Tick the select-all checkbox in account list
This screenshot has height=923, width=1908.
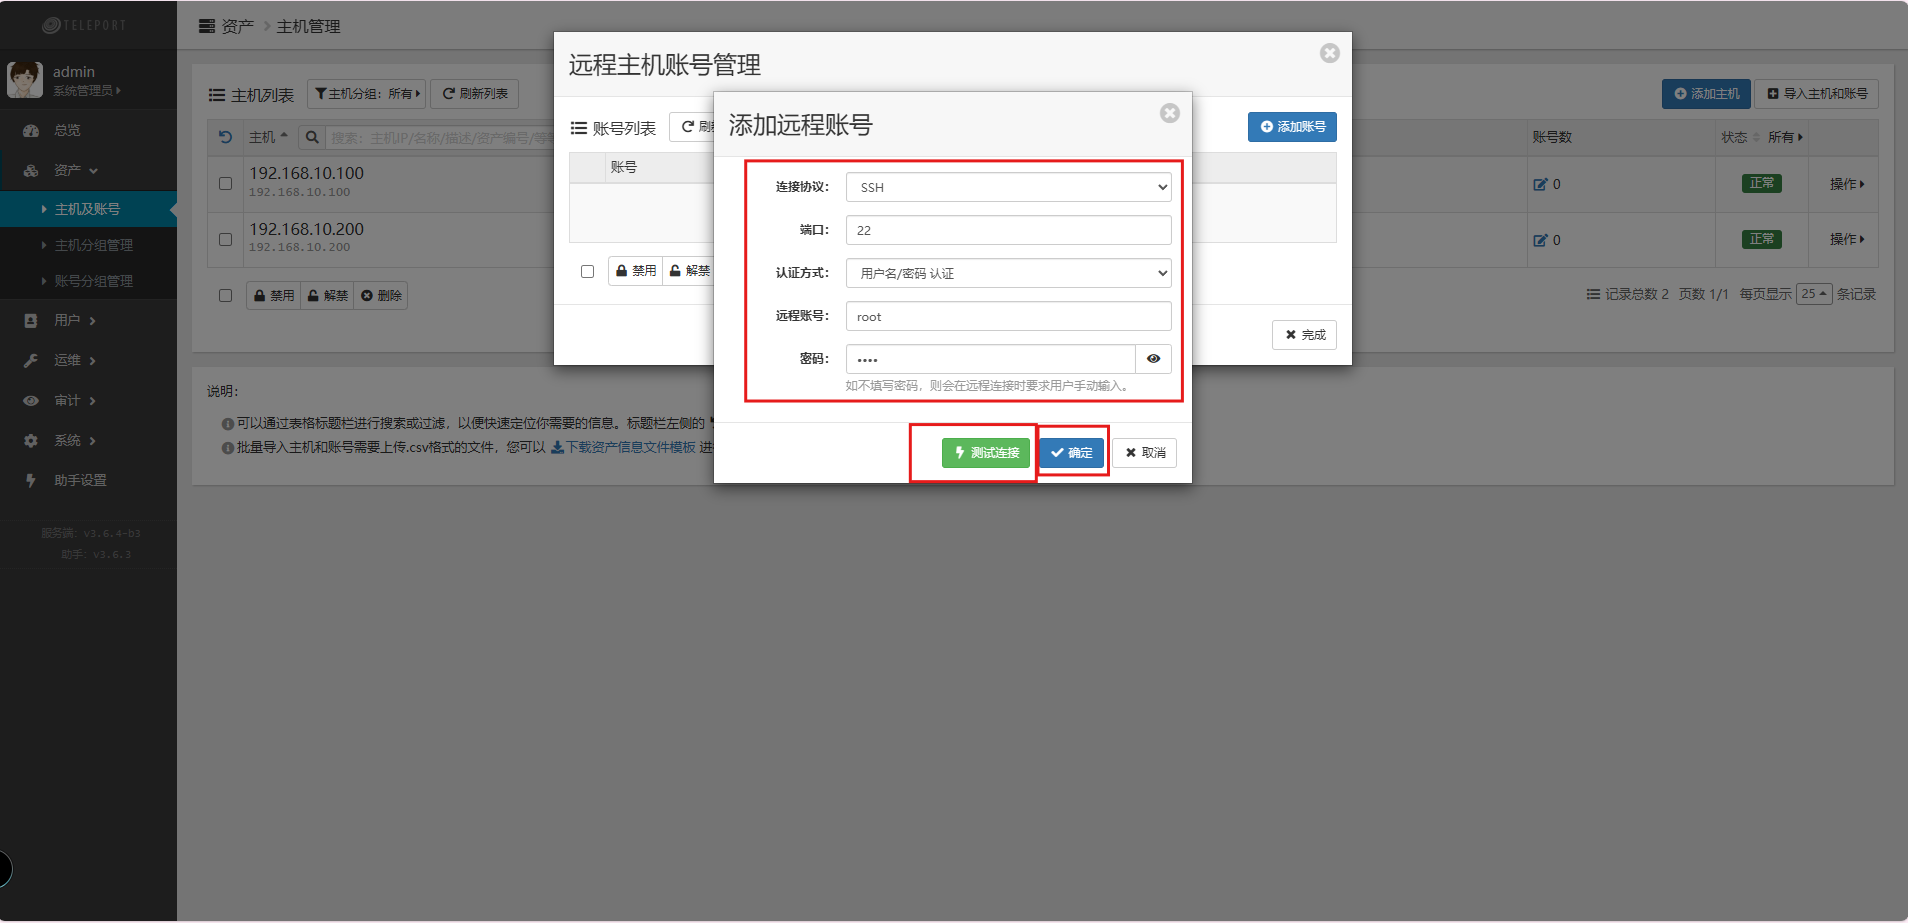(x=587, y=271)
